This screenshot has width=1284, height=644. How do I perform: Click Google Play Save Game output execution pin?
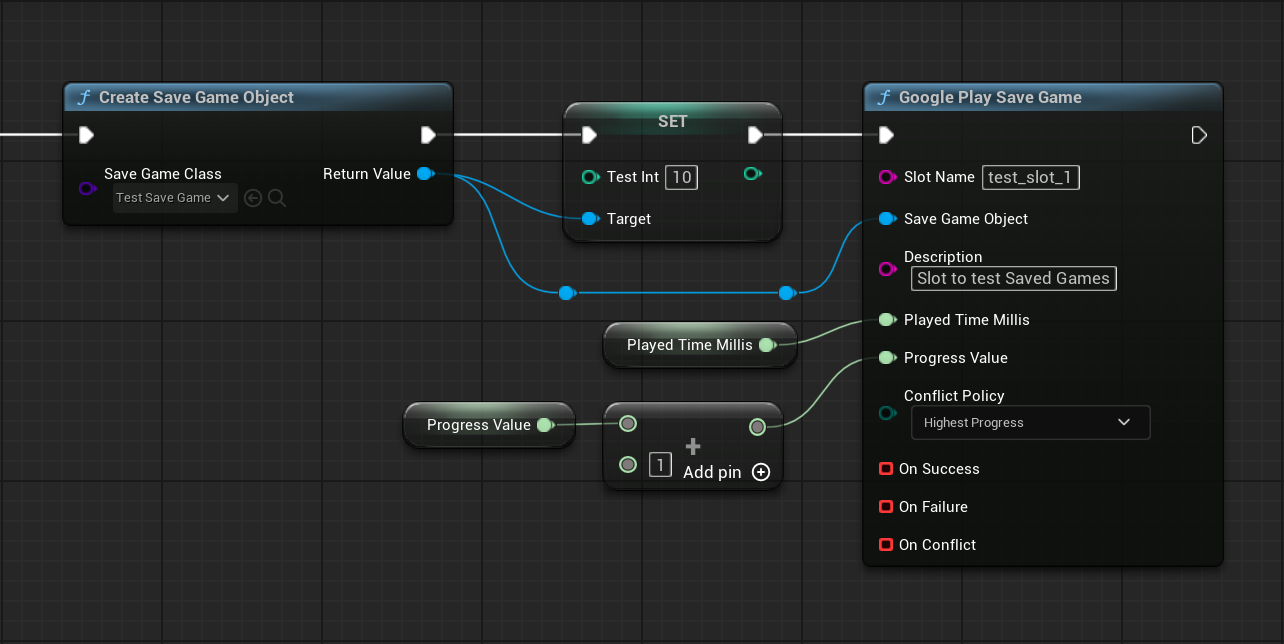pyautogui.click(x=1199, y=135)
